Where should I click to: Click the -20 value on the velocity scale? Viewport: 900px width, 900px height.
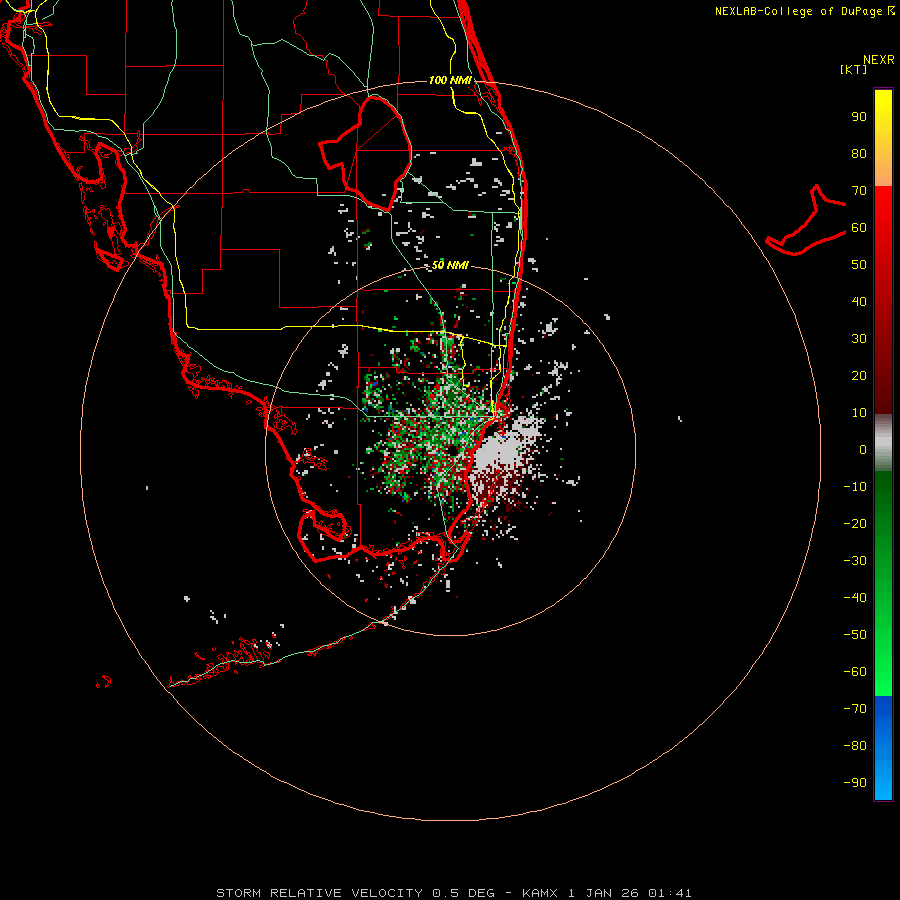coord(855,523)
